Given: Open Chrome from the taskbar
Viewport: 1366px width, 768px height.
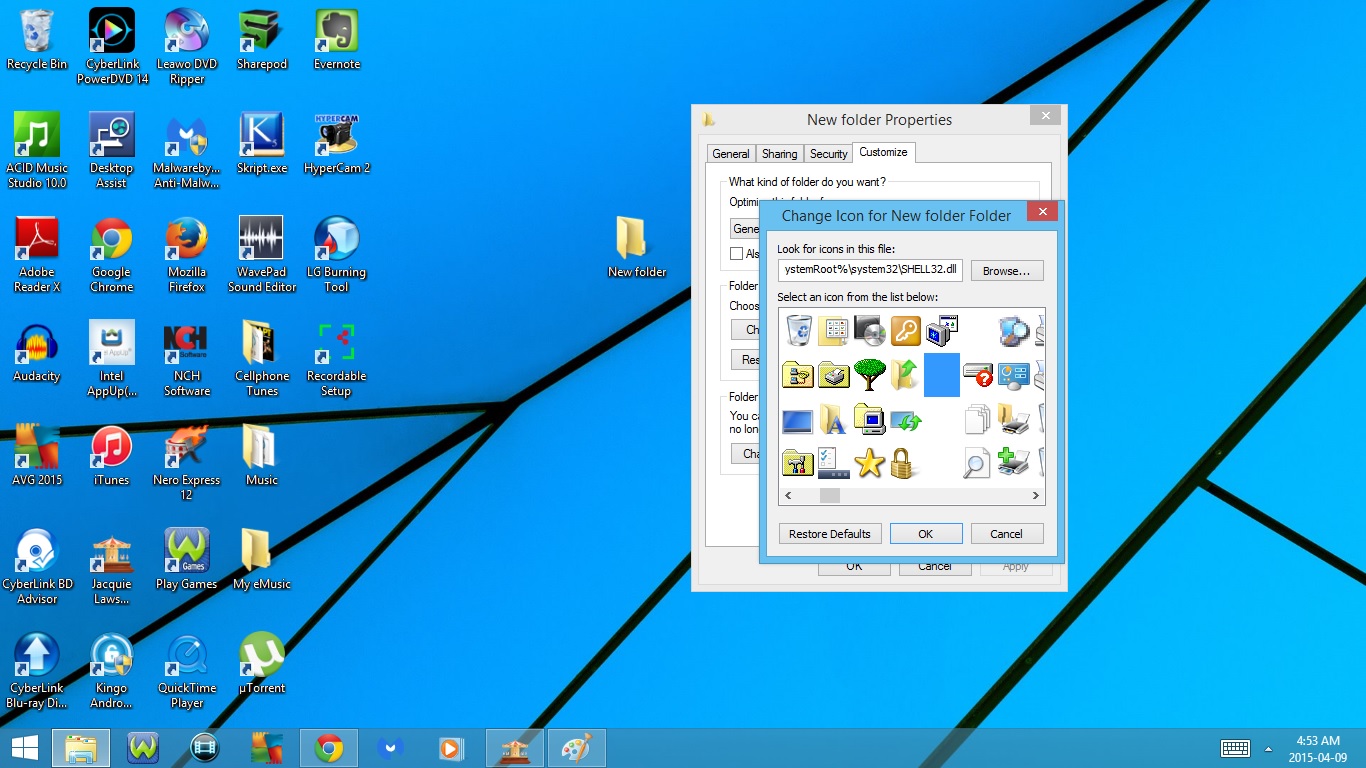Looking at the screenshot, I should 328,748.
